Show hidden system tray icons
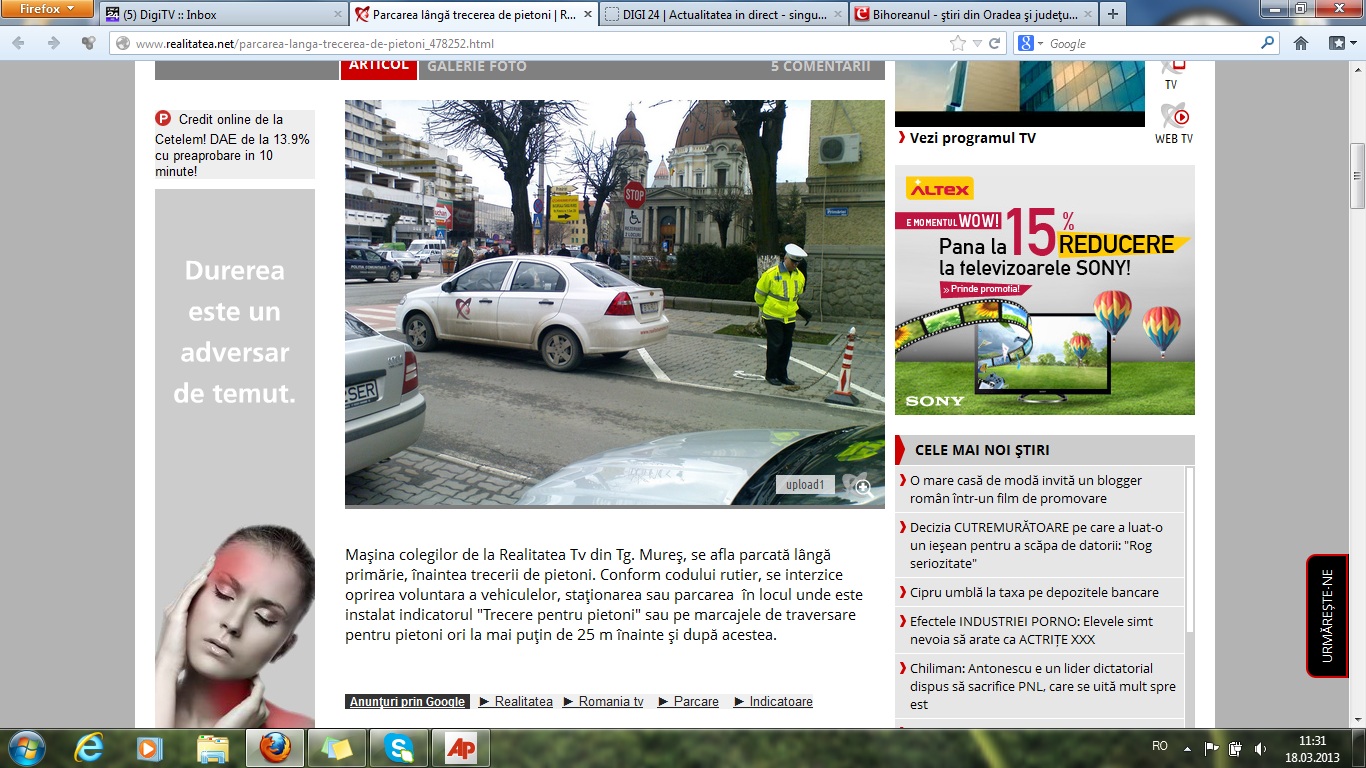 [1187, 747]
